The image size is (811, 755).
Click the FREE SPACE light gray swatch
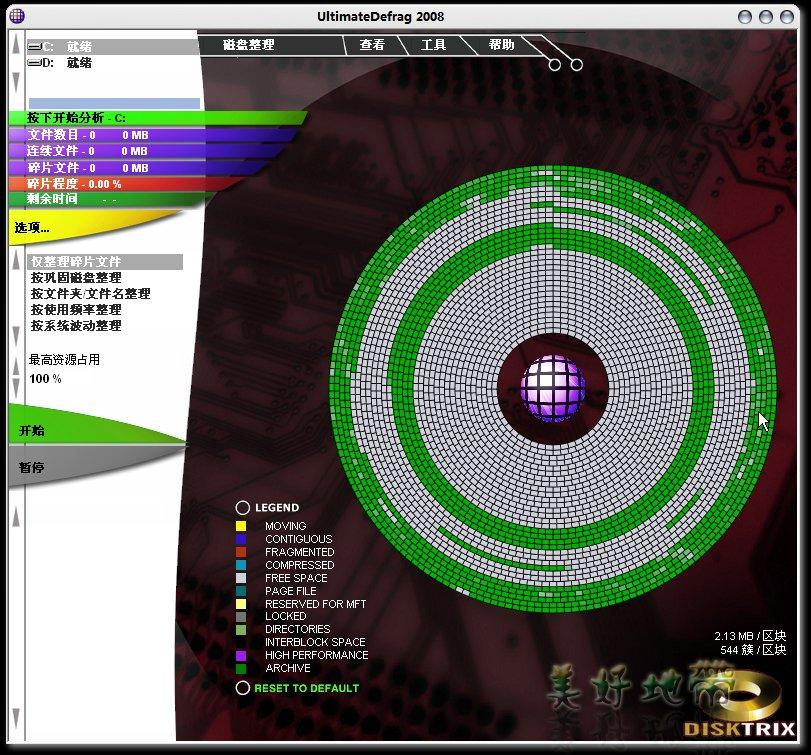click(x=241, y=578)
